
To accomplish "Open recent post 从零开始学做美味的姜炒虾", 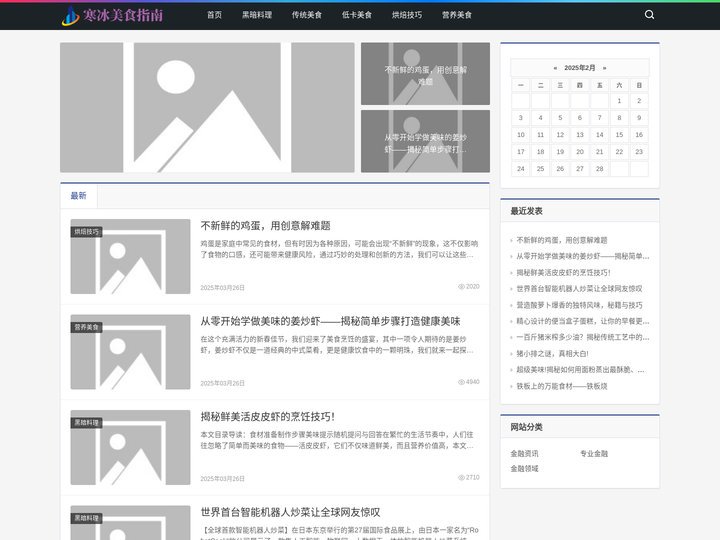I will click(583, 256).
